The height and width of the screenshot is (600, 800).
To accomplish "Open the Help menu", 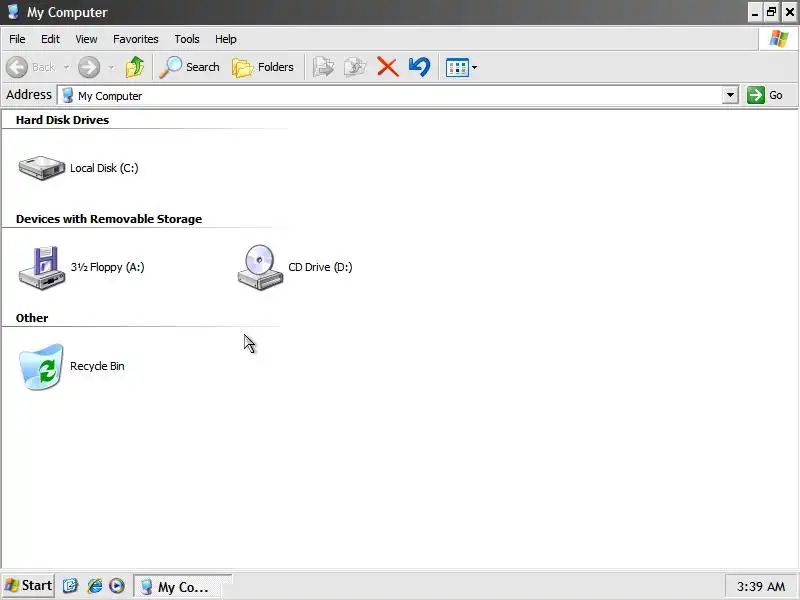I will (x=226, y=39).
